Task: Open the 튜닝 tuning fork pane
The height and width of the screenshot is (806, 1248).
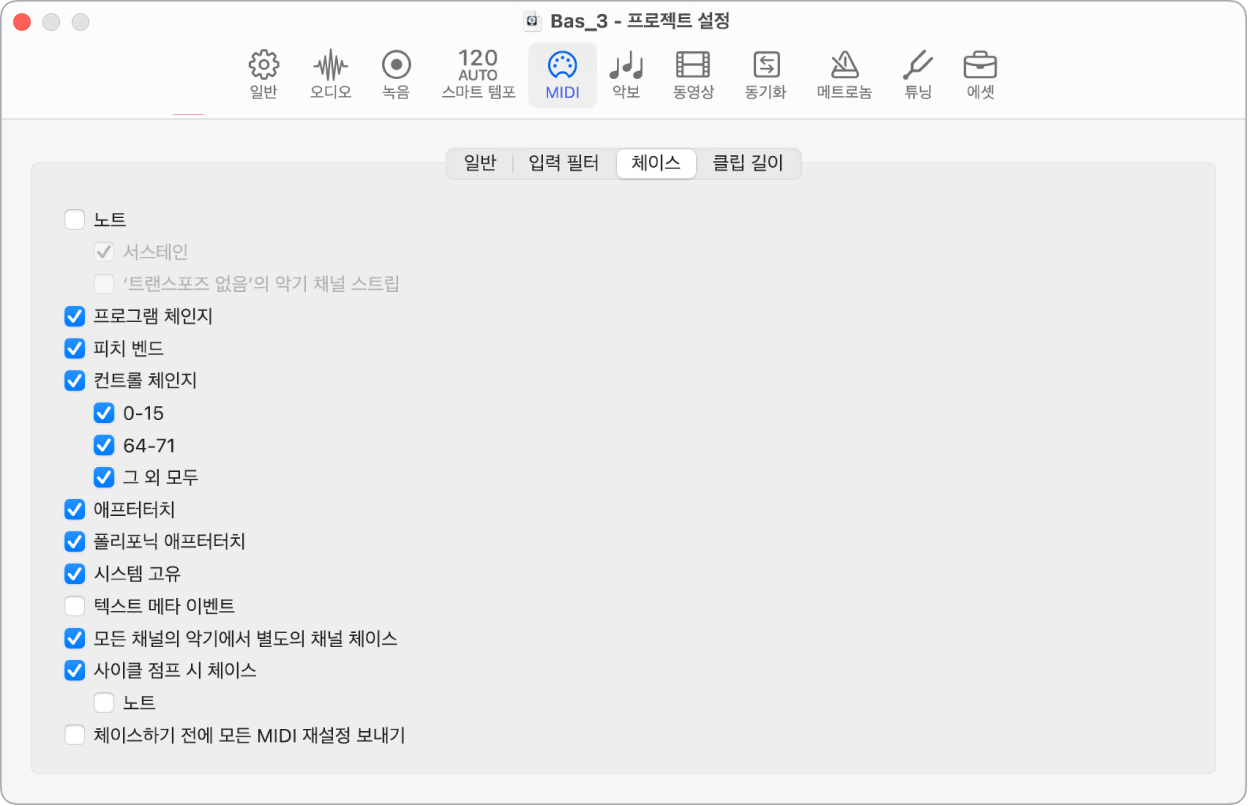Action: click(x=918, y=75)
